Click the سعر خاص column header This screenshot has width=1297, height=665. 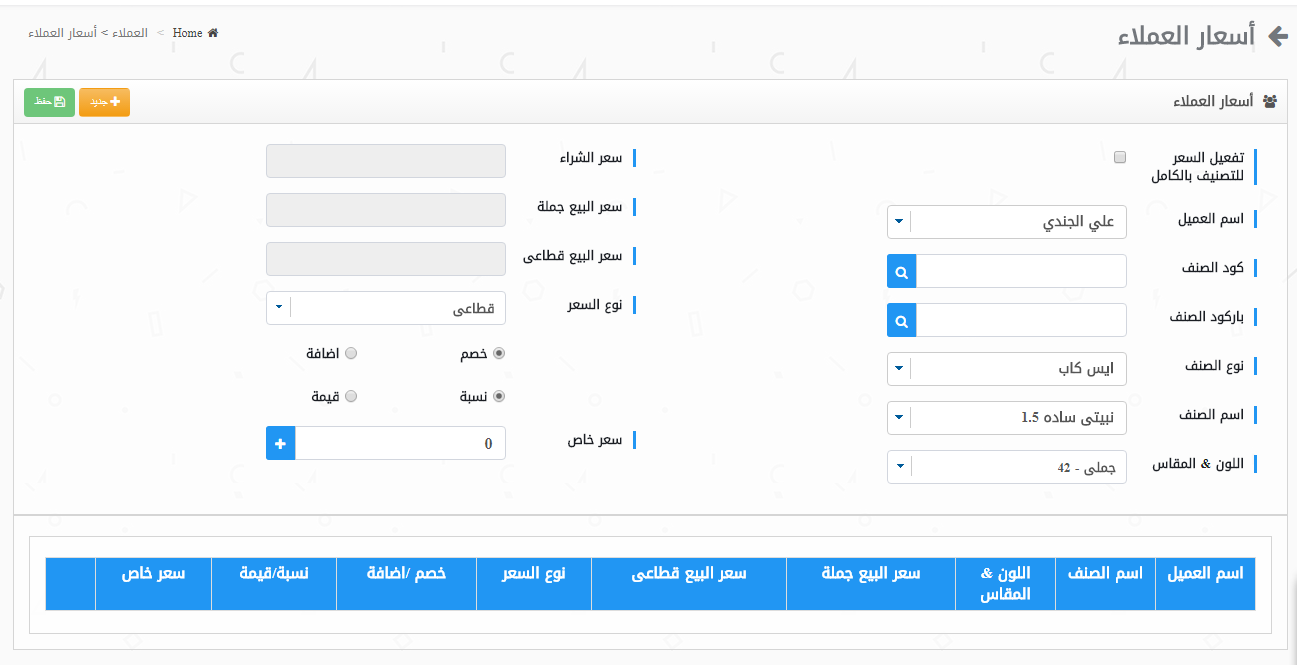coord(153,574)
